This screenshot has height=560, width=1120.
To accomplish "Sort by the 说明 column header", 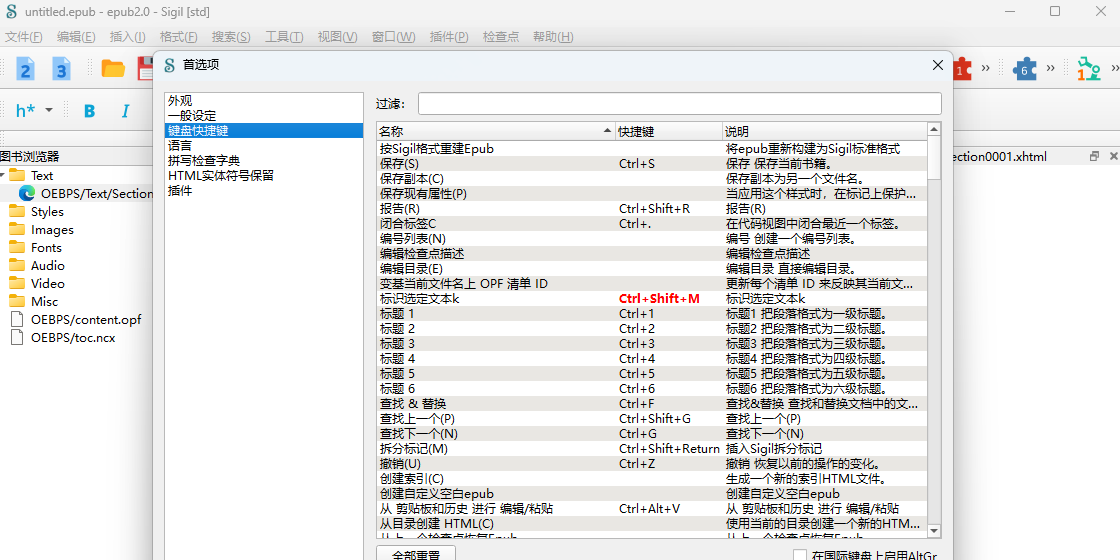I will click(x=824, y=131).
